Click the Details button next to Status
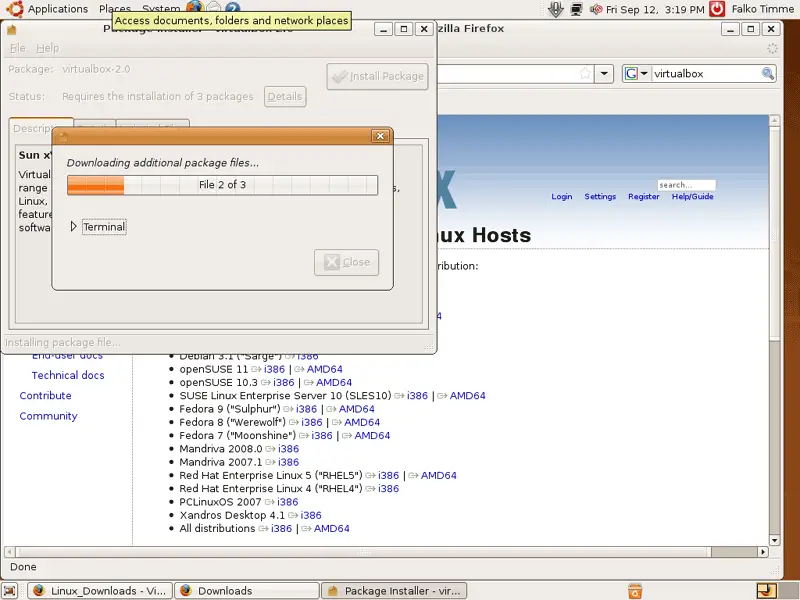The image size is (800, 600). click(285, 96)
